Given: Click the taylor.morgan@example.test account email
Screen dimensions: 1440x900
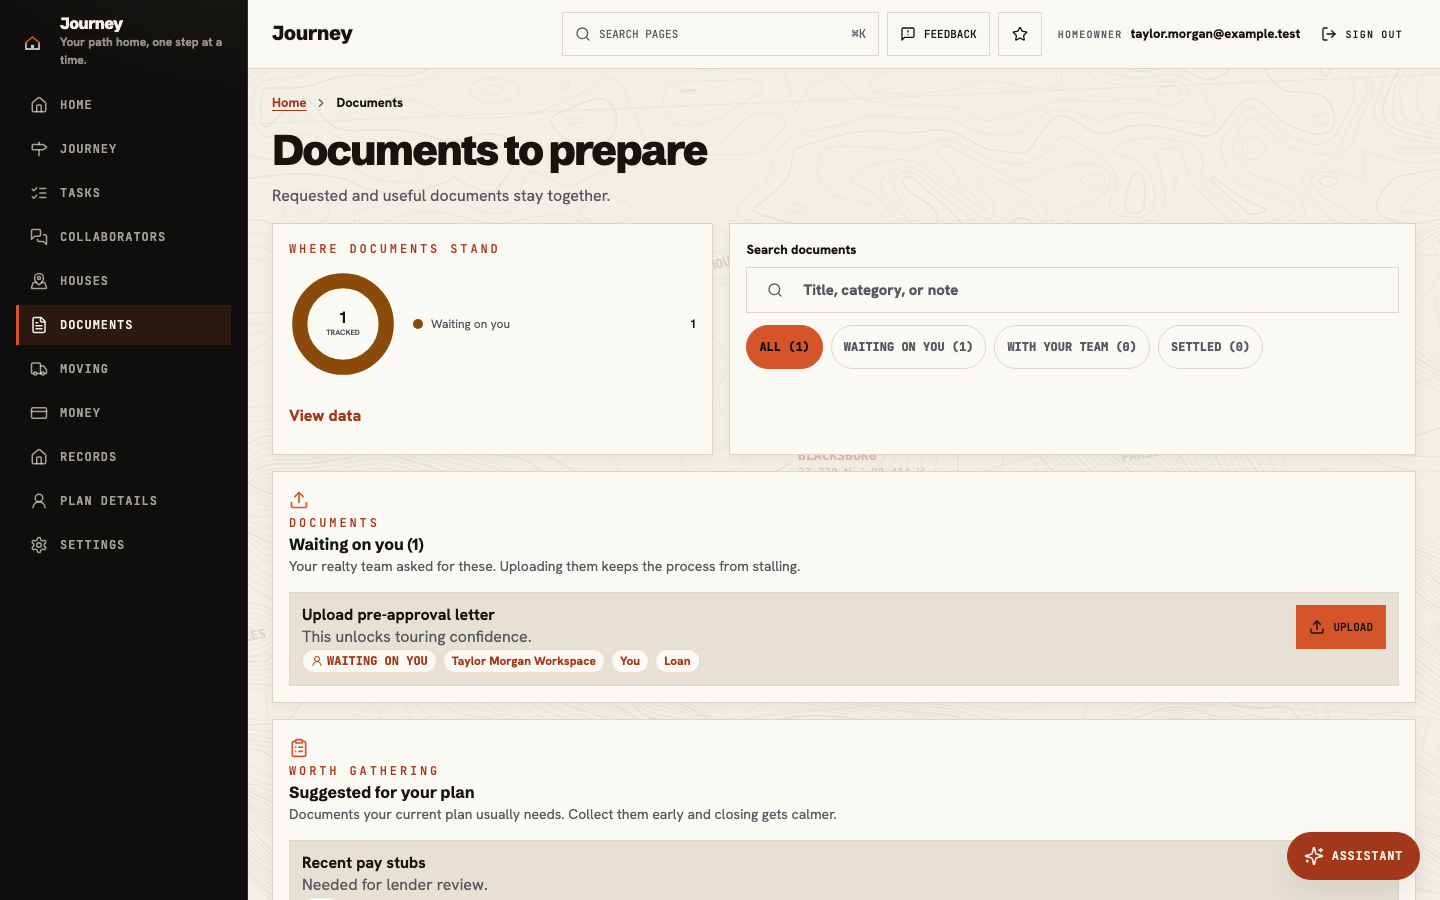Looking at the screenshot, I should click(1215, 34).
